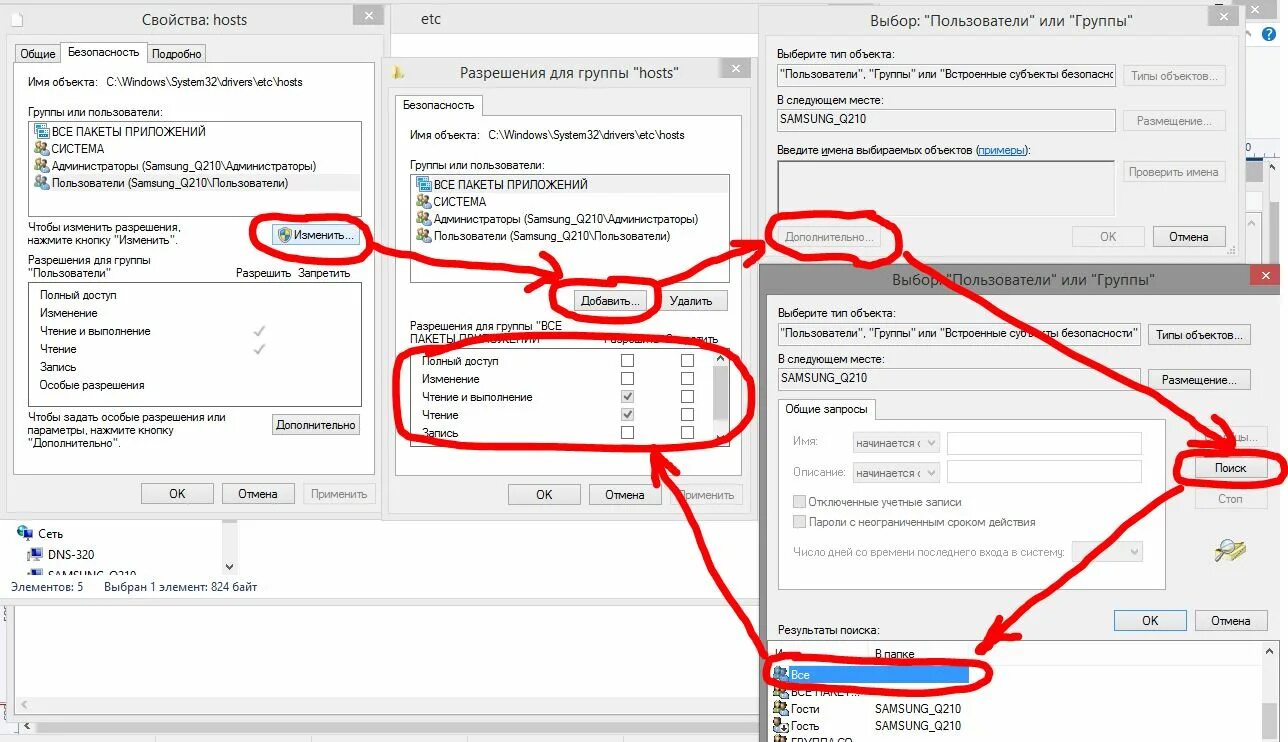This screenshot has width=1288, height=742.
Task: Check Пароли с неограниченным сроком действия
Action: tap(799, 522)
